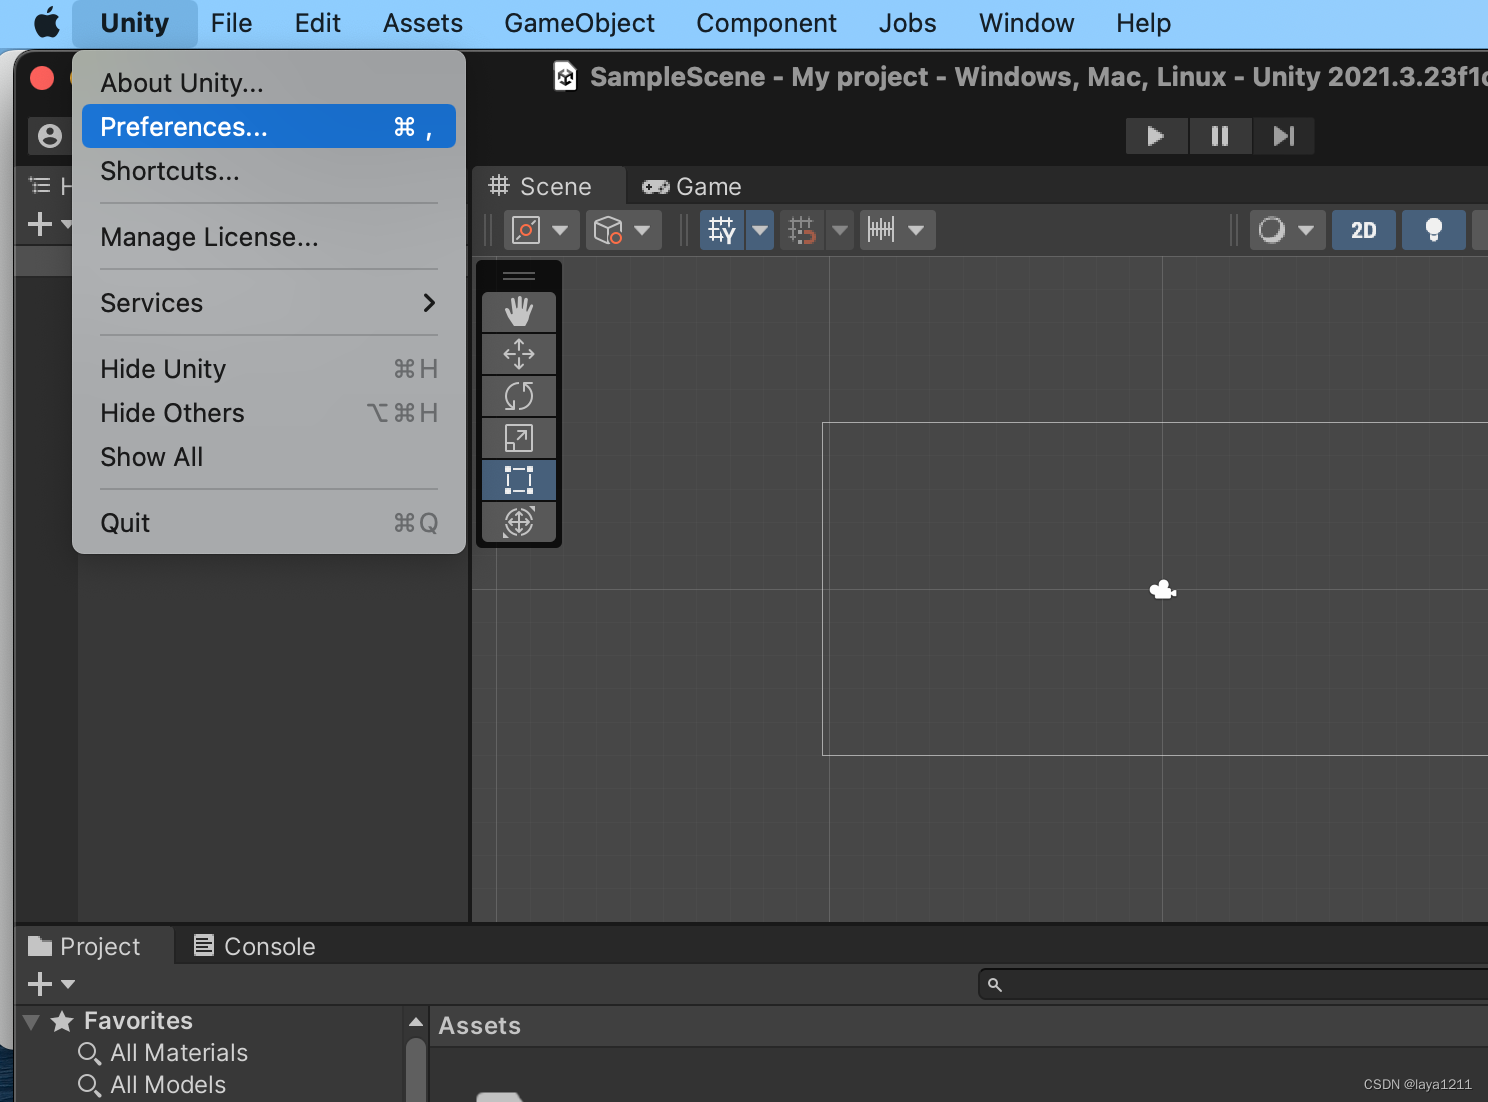Select the Hand view tool
Screen dimensions: 1488x1102
519,312
